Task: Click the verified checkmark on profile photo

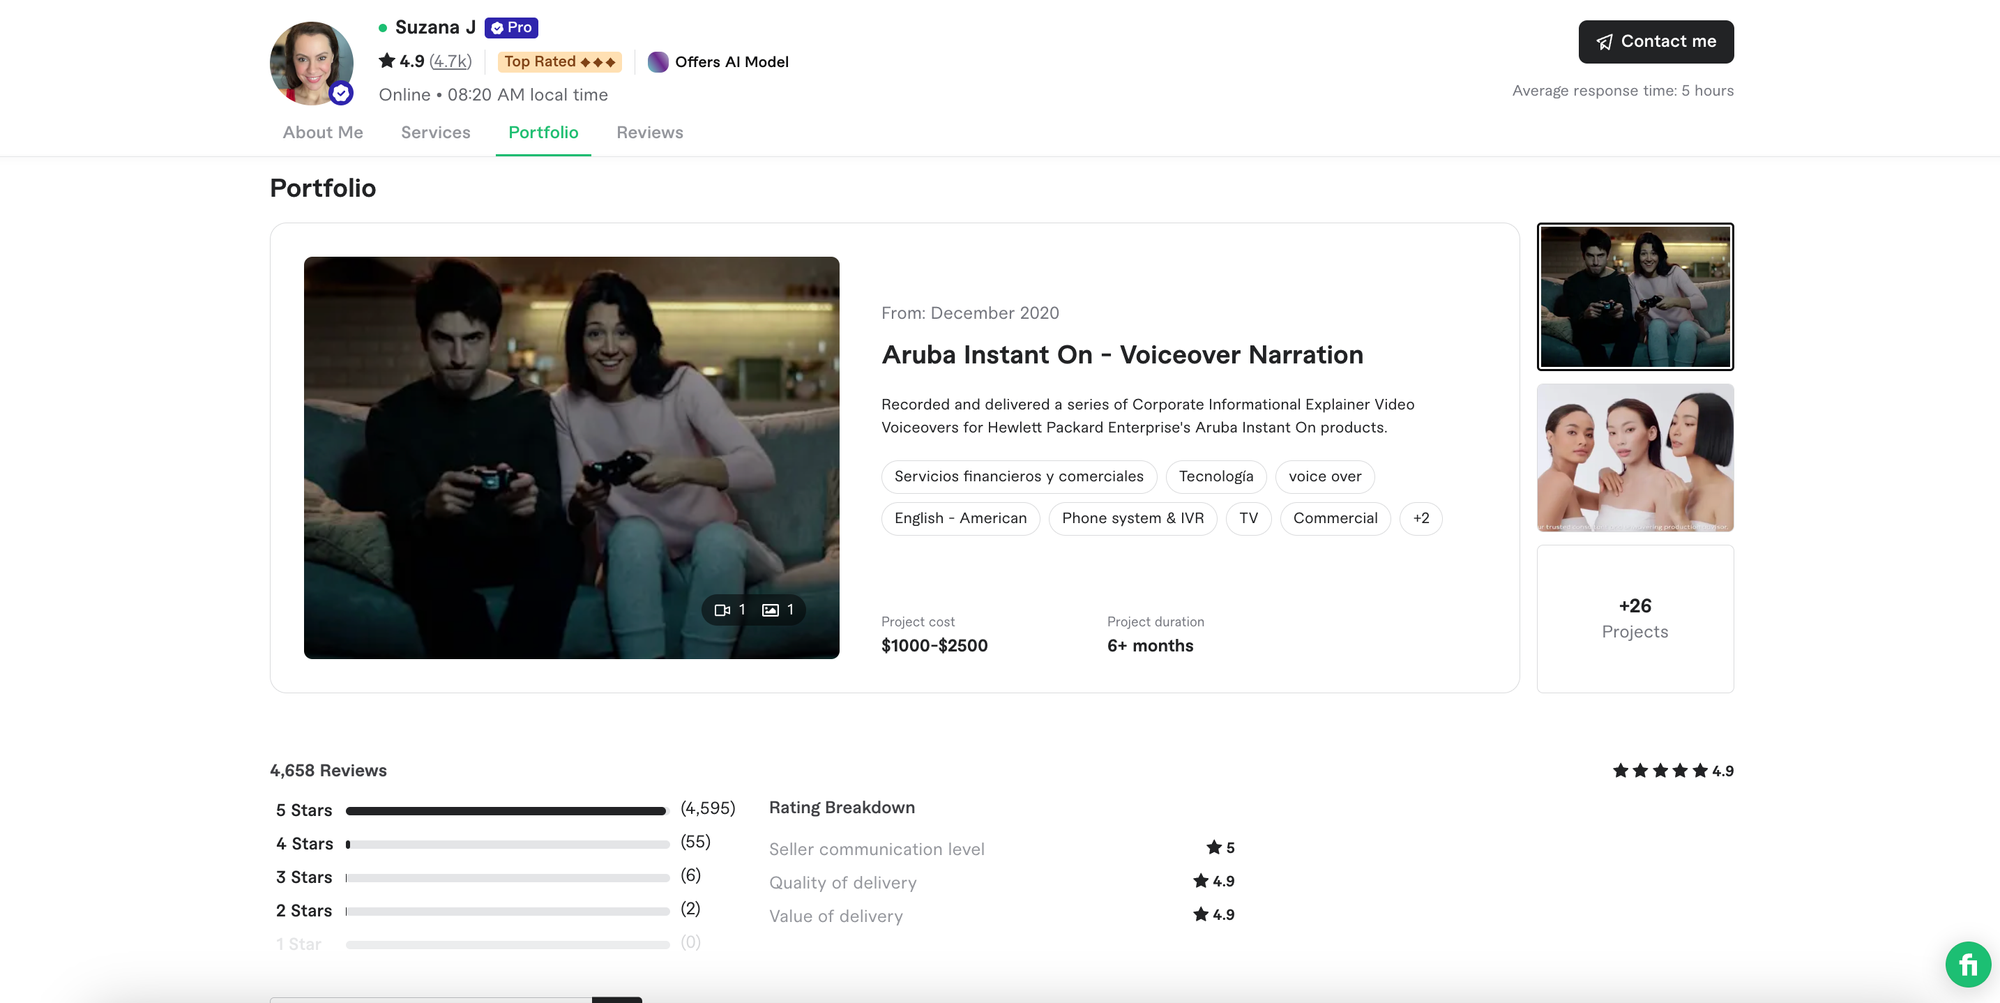Action: click(341, 93)
